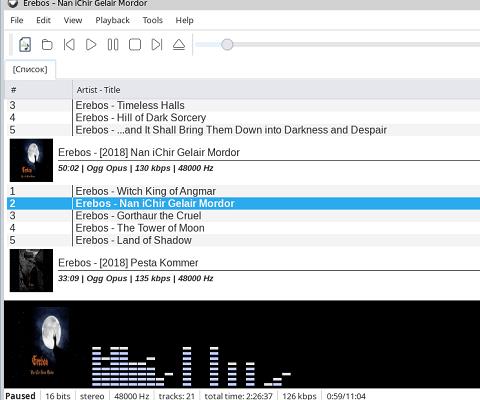Skip to previous track button
This screenshot has height=400, width=480.
[x=69, y=45]
